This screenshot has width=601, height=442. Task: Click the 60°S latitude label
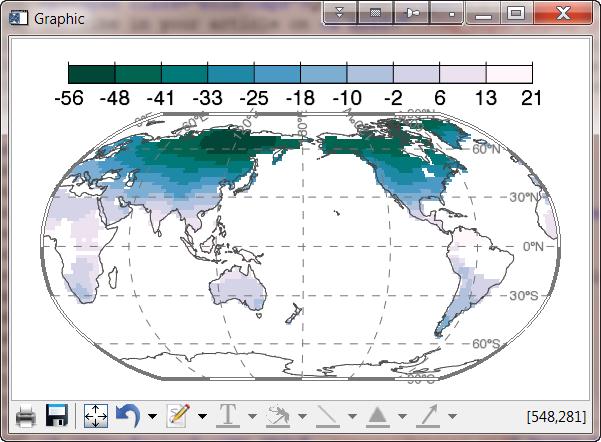tap(486, 344)
